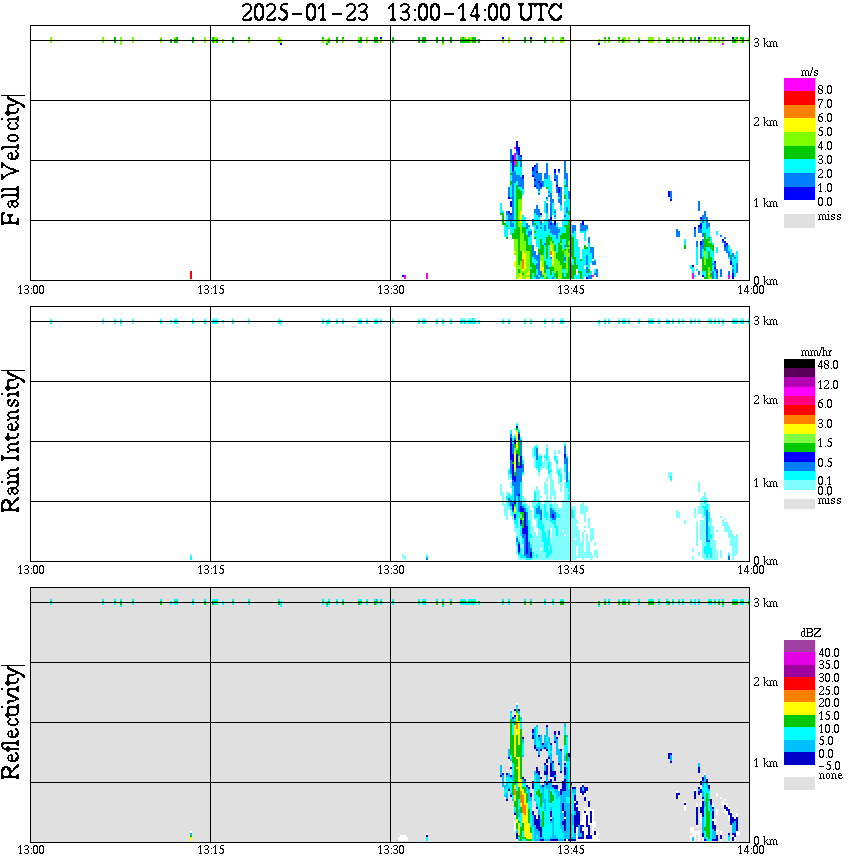
Task: Click the '13:15' tick under Fall Velocity panel
Action: tap(211, 290)
